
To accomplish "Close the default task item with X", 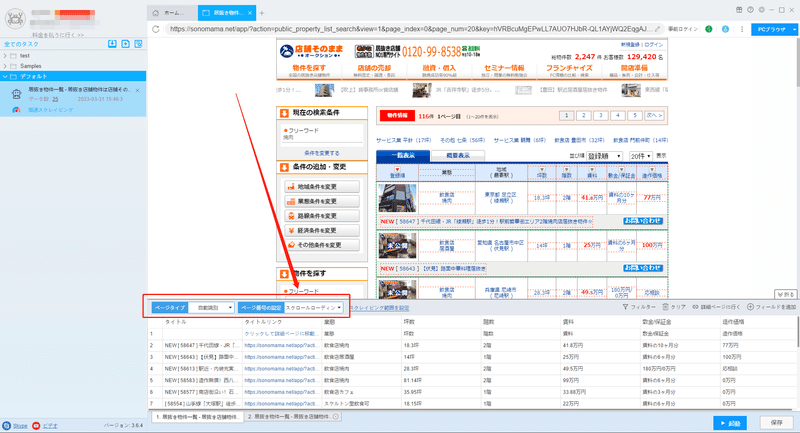I will 137,90.
